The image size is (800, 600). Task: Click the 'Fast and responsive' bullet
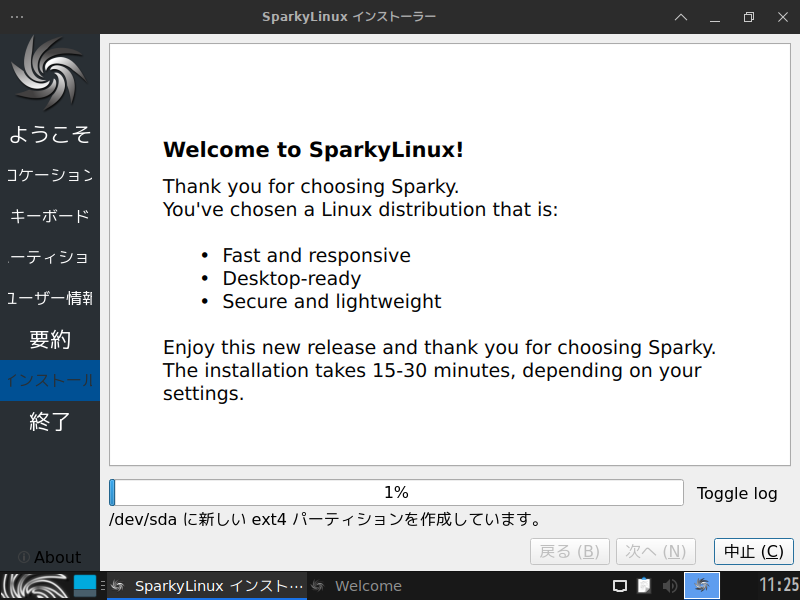click(x=316, y=255)
